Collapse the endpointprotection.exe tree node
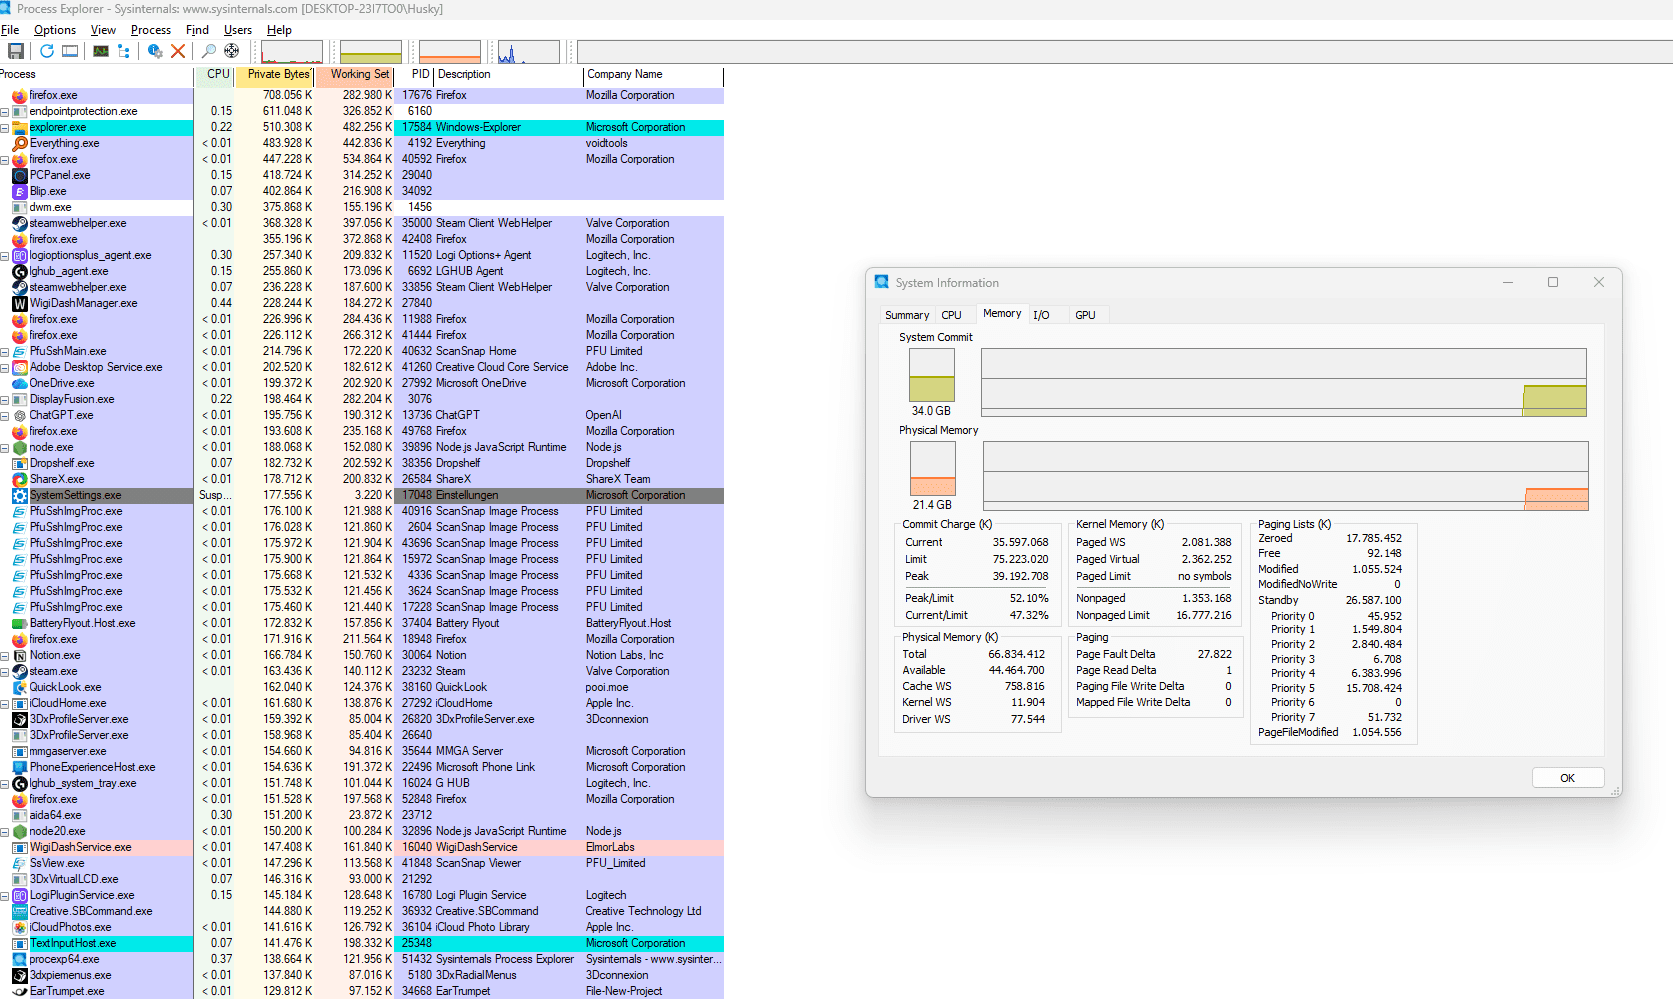The width and height of the screenshot is (1673, 999). [x=4, y=112]
